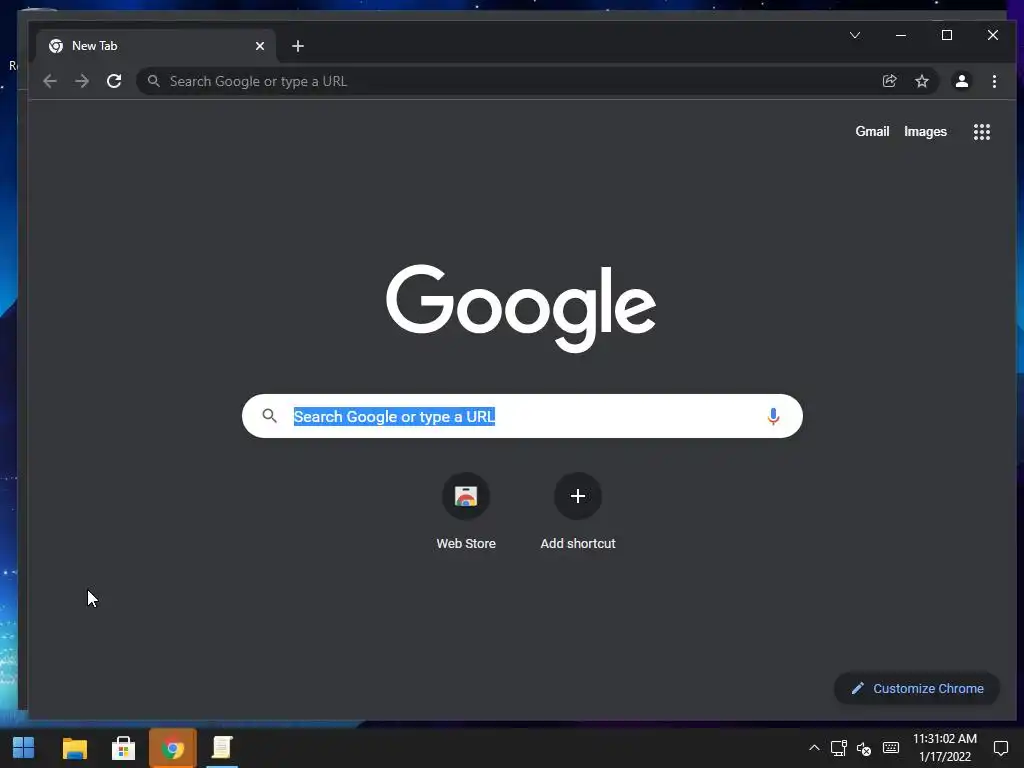Open the Images link

925,131
